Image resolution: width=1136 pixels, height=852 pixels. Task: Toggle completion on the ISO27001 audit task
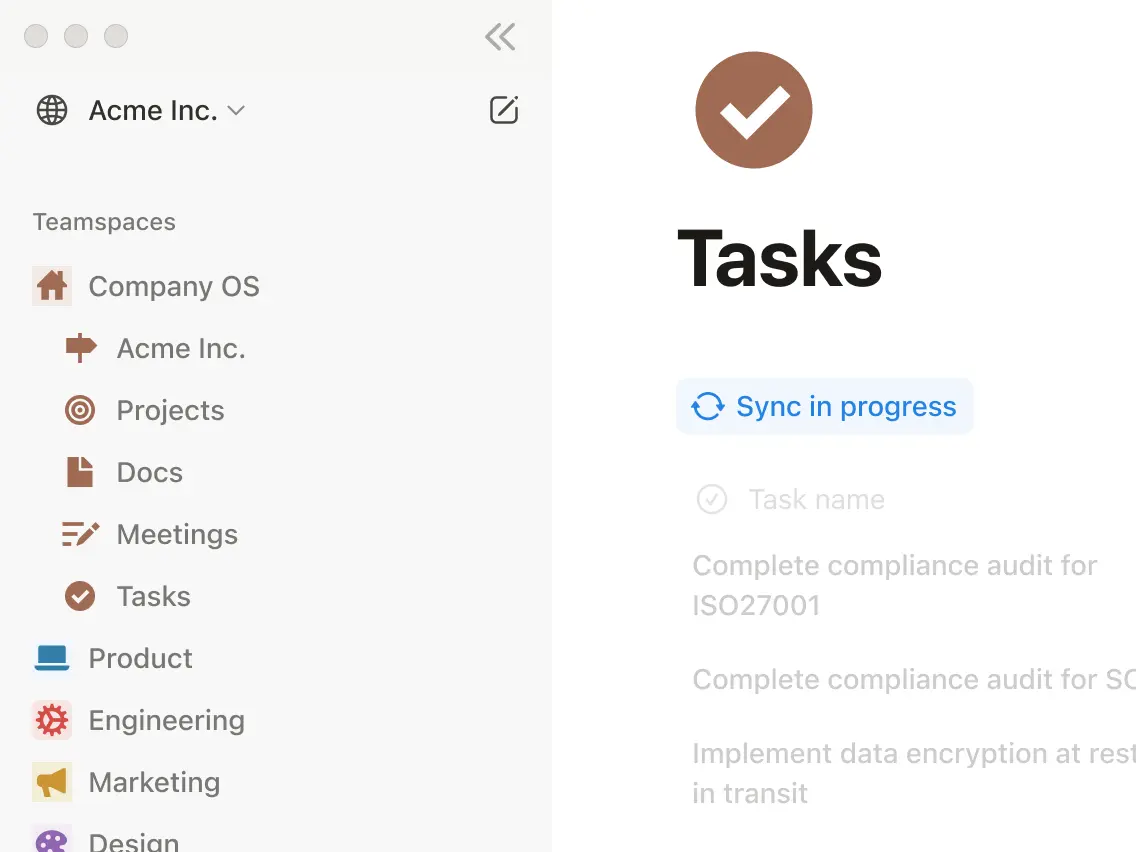click(893, 585)
